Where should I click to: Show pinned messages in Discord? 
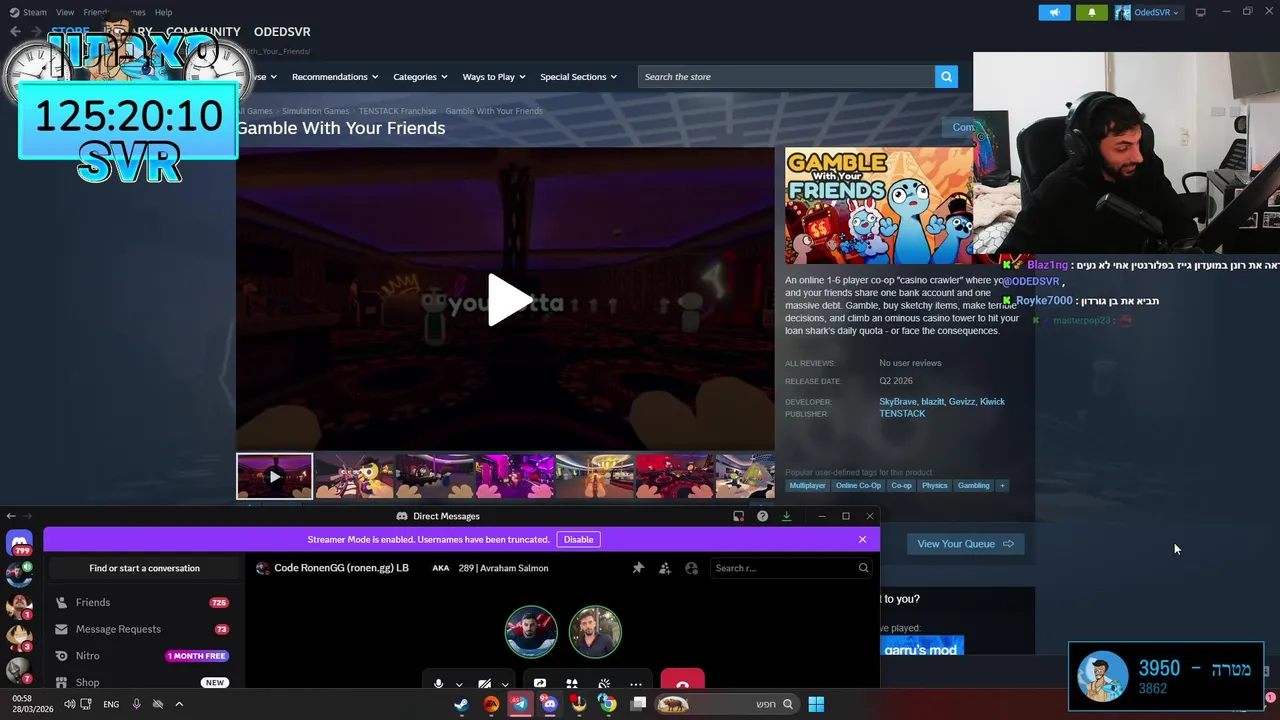coord(638,568)
